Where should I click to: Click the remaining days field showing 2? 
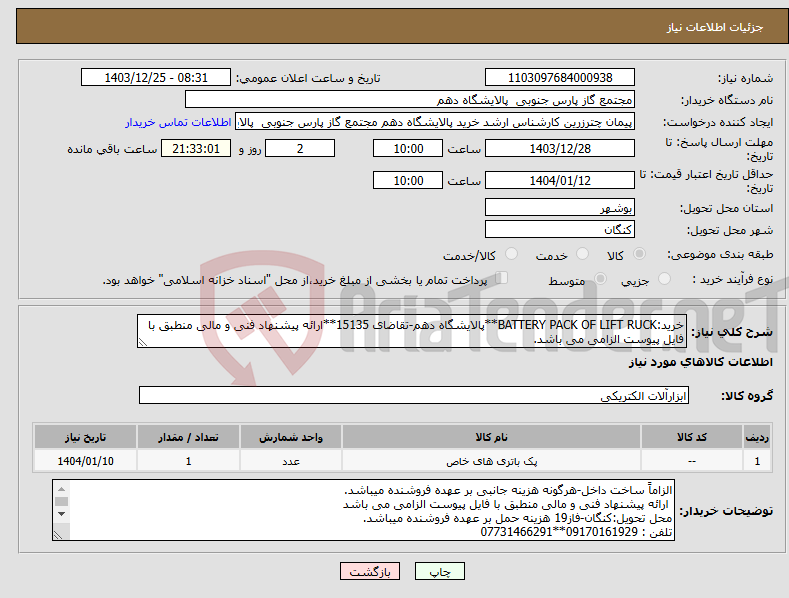pos(300,148)
